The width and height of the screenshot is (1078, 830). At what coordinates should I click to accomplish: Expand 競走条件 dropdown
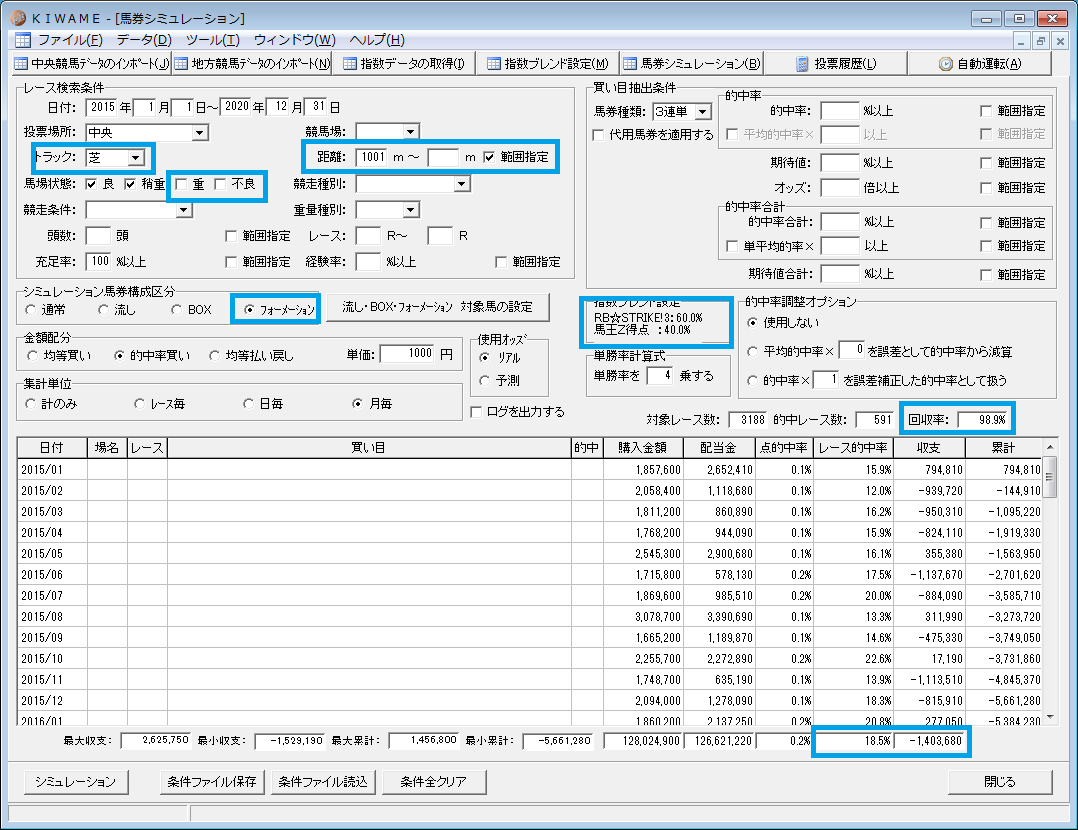[183, 210]
